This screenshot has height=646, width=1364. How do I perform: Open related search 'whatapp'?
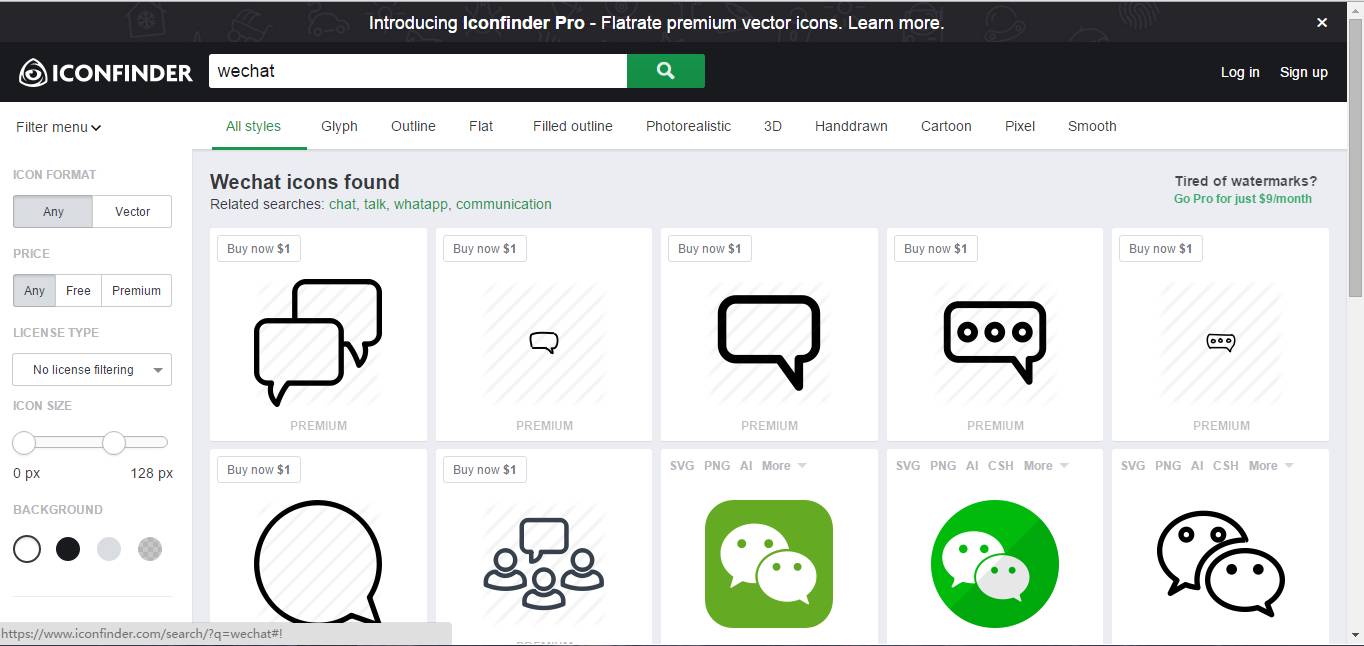[421, 204]
